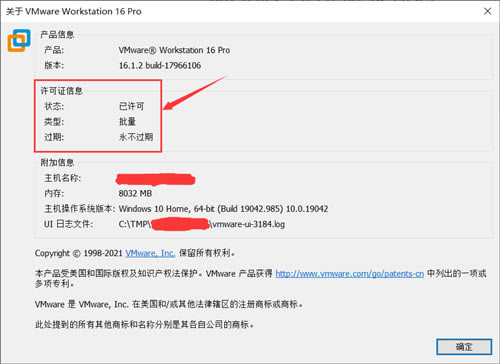
Task: Click the 类型 label
Action: pyautogui.click(x=54, y=122)
